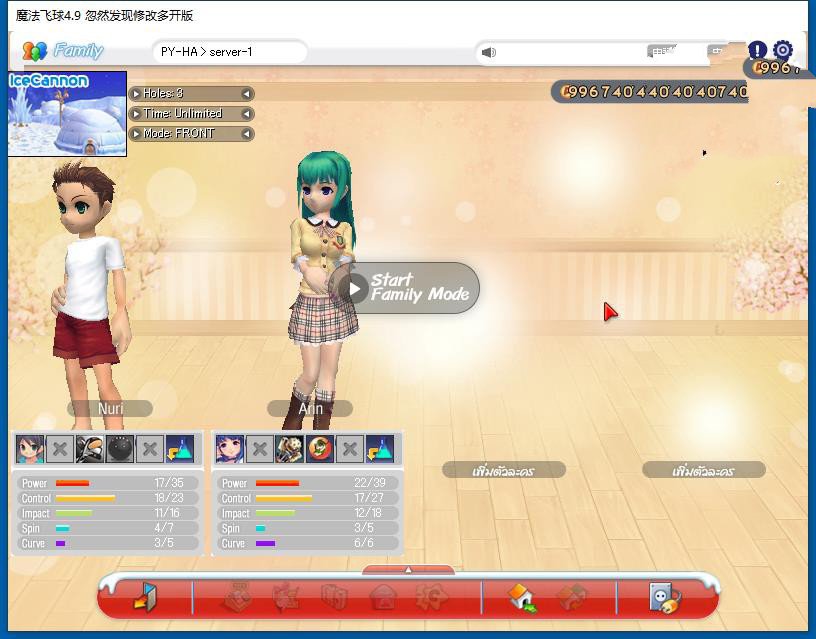Click the faded splash coin icon
Viewport: 816px width, 639px height.
point(432,597)
